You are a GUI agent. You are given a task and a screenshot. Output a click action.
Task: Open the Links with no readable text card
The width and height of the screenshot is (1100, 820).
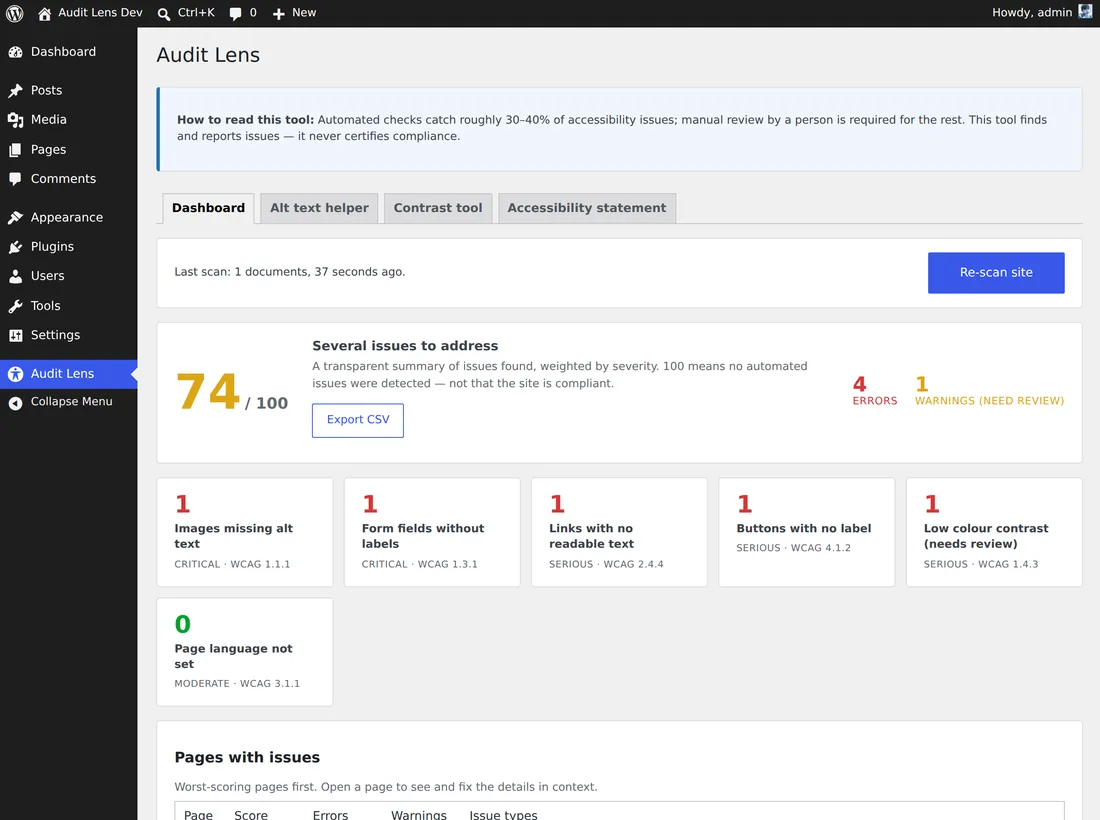619,532
